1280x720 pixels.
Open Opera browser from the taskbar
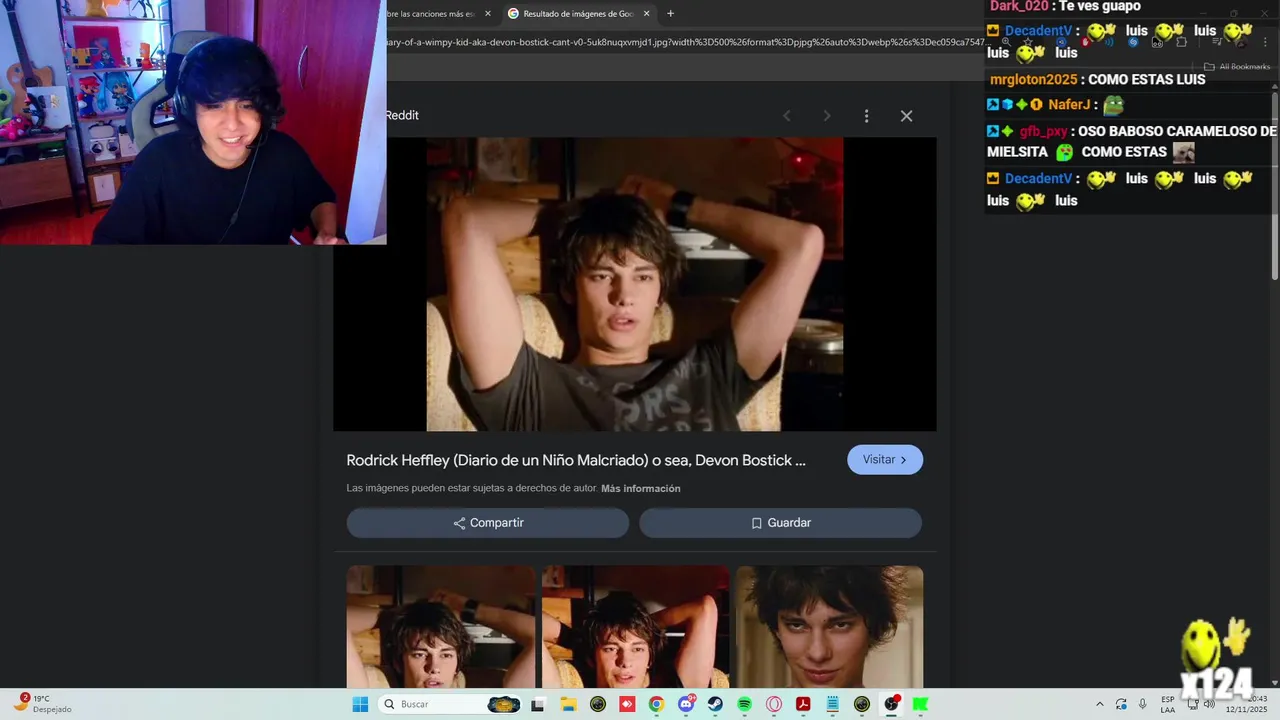point(774,704)
